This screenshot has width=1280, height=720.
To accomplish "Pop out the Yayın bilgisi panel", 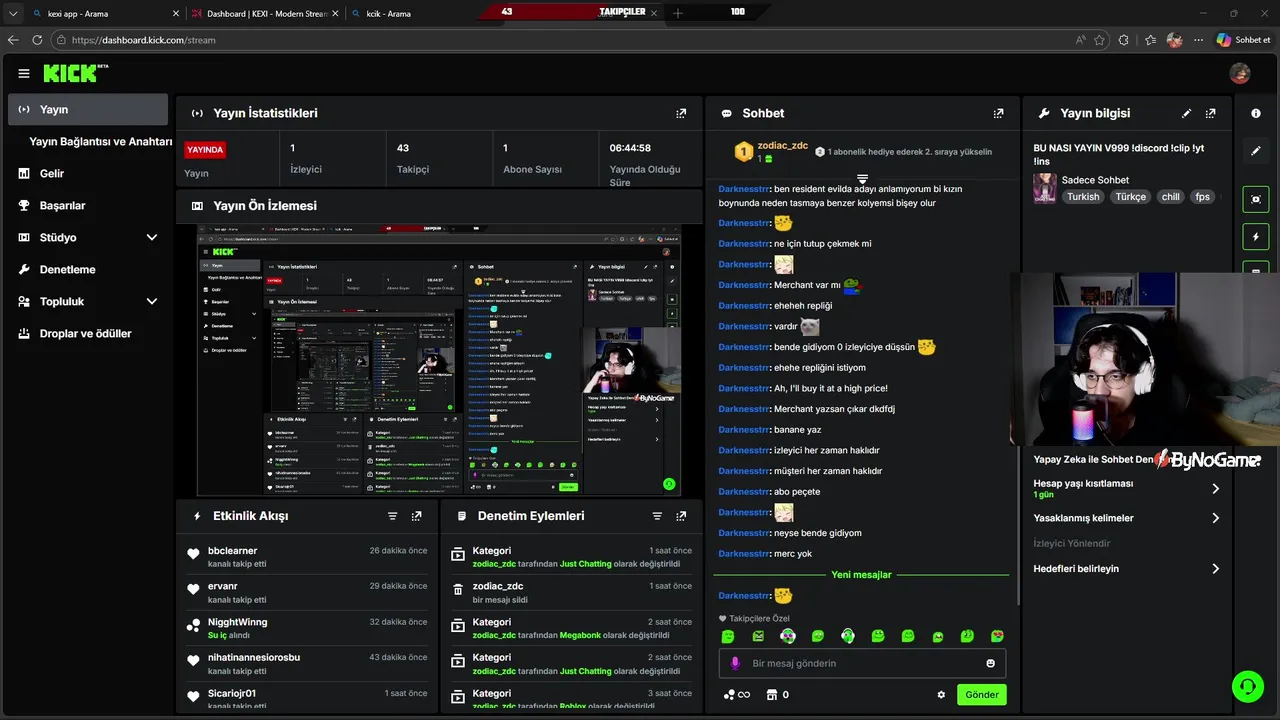I will (1211, 113).
